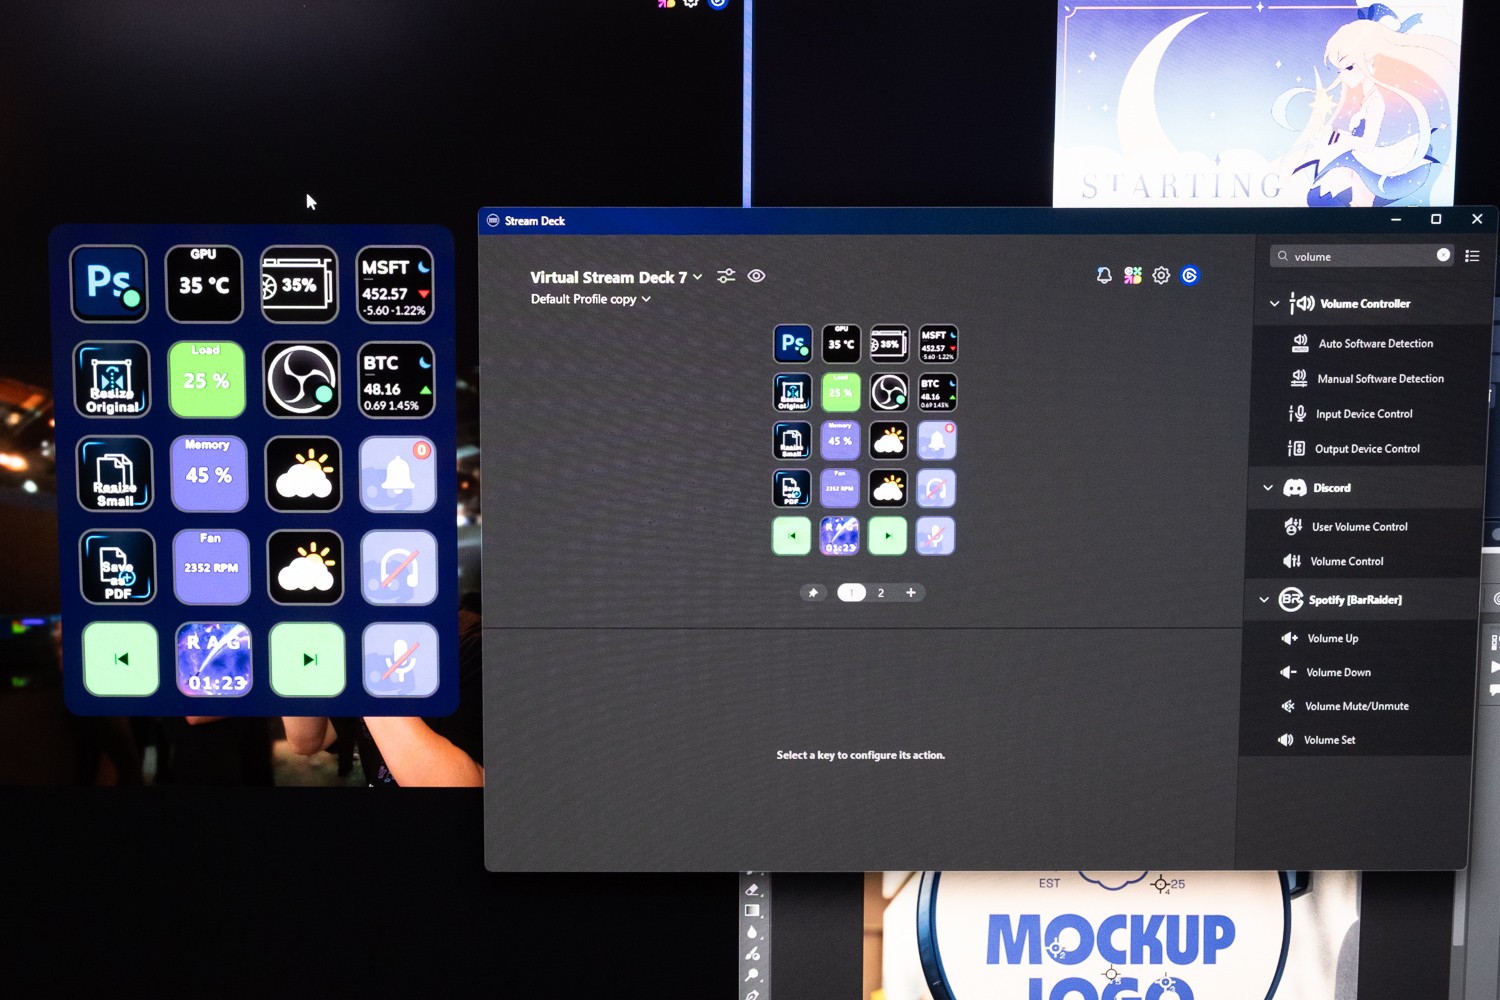Viewport: 1500px width, 1000px height.
Task: Toggle the eye icon to show virtual deck
Action: click(x=756, y=276)
